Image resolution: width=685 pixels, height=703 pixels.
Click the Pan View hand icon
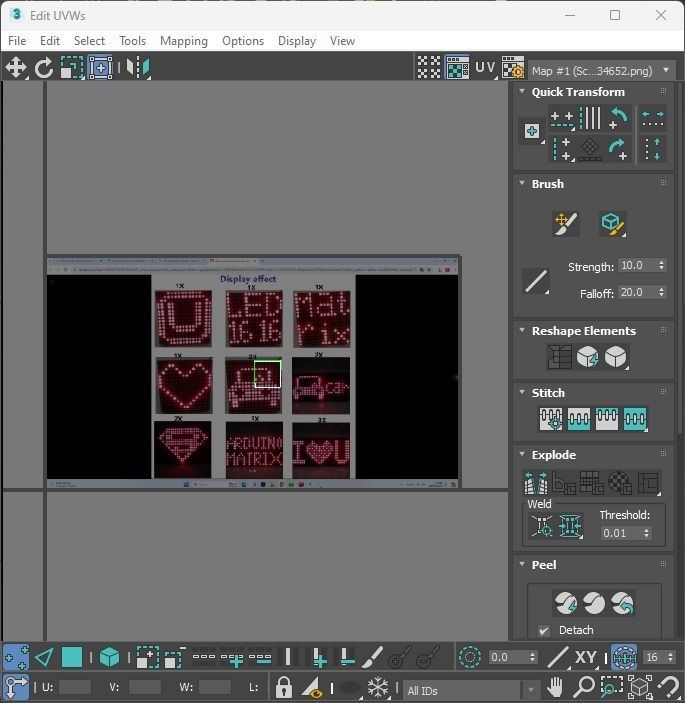click(x=555, y=687)
